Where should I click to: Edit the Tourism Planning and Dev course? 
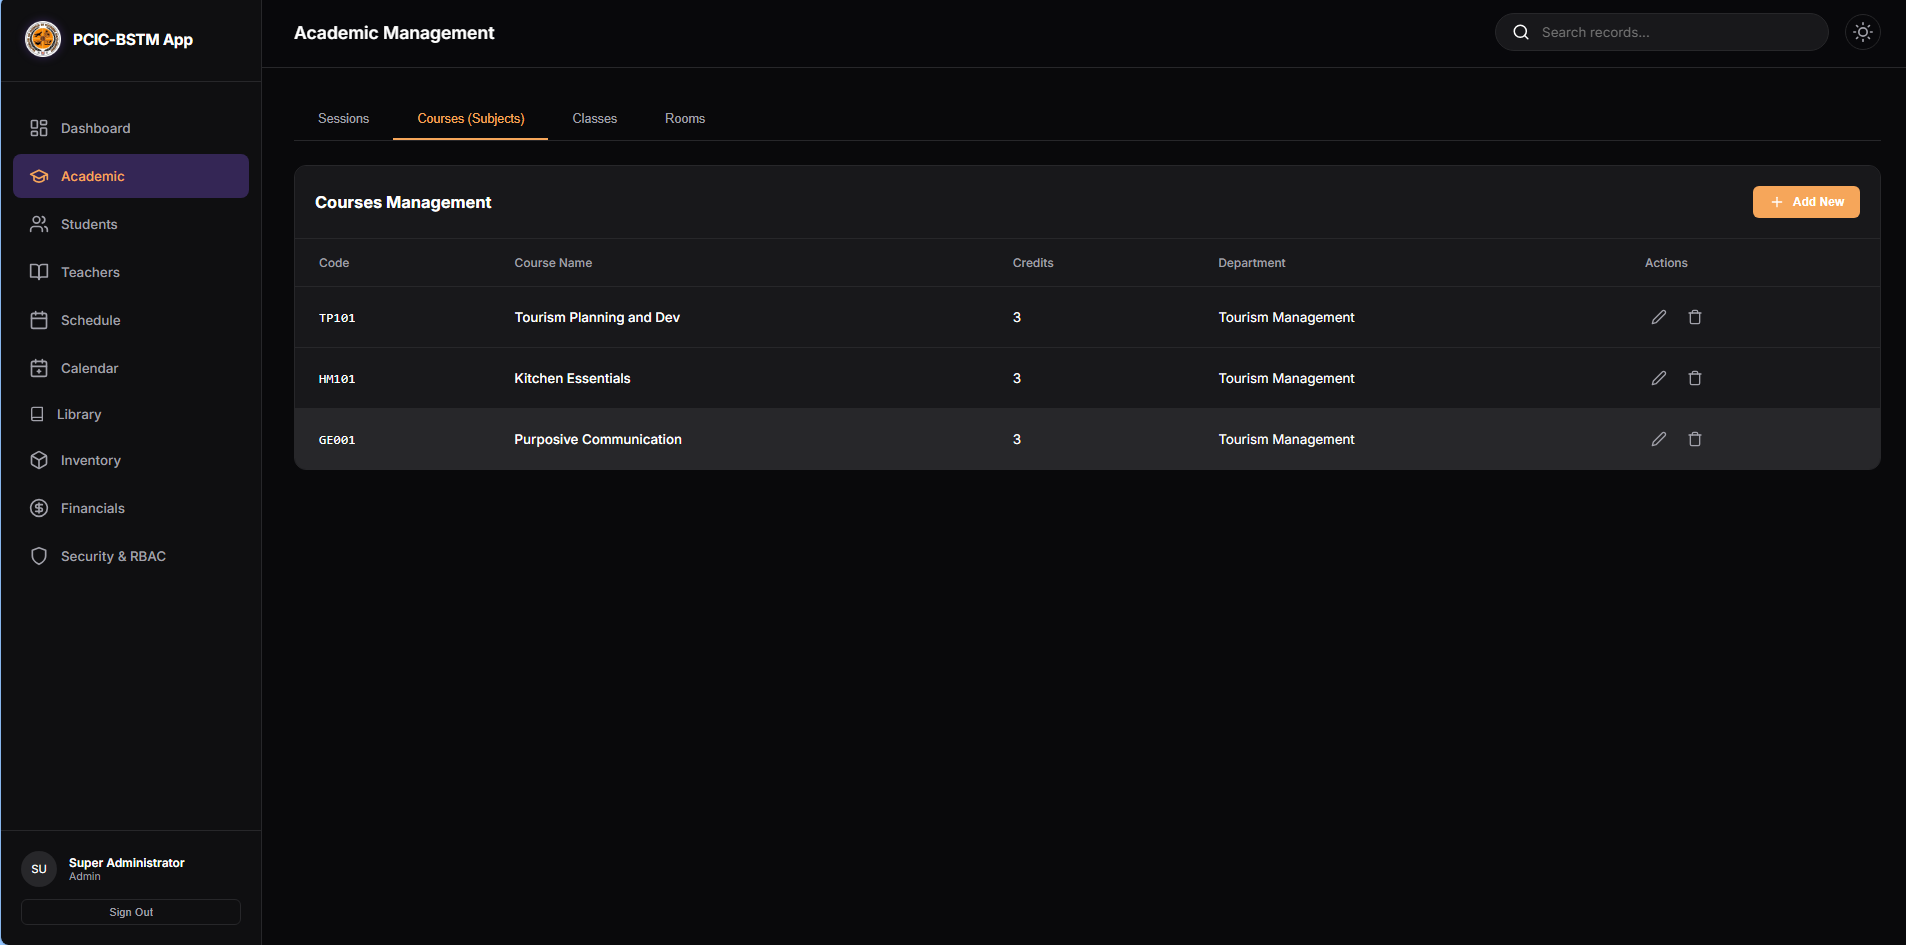1658,317
